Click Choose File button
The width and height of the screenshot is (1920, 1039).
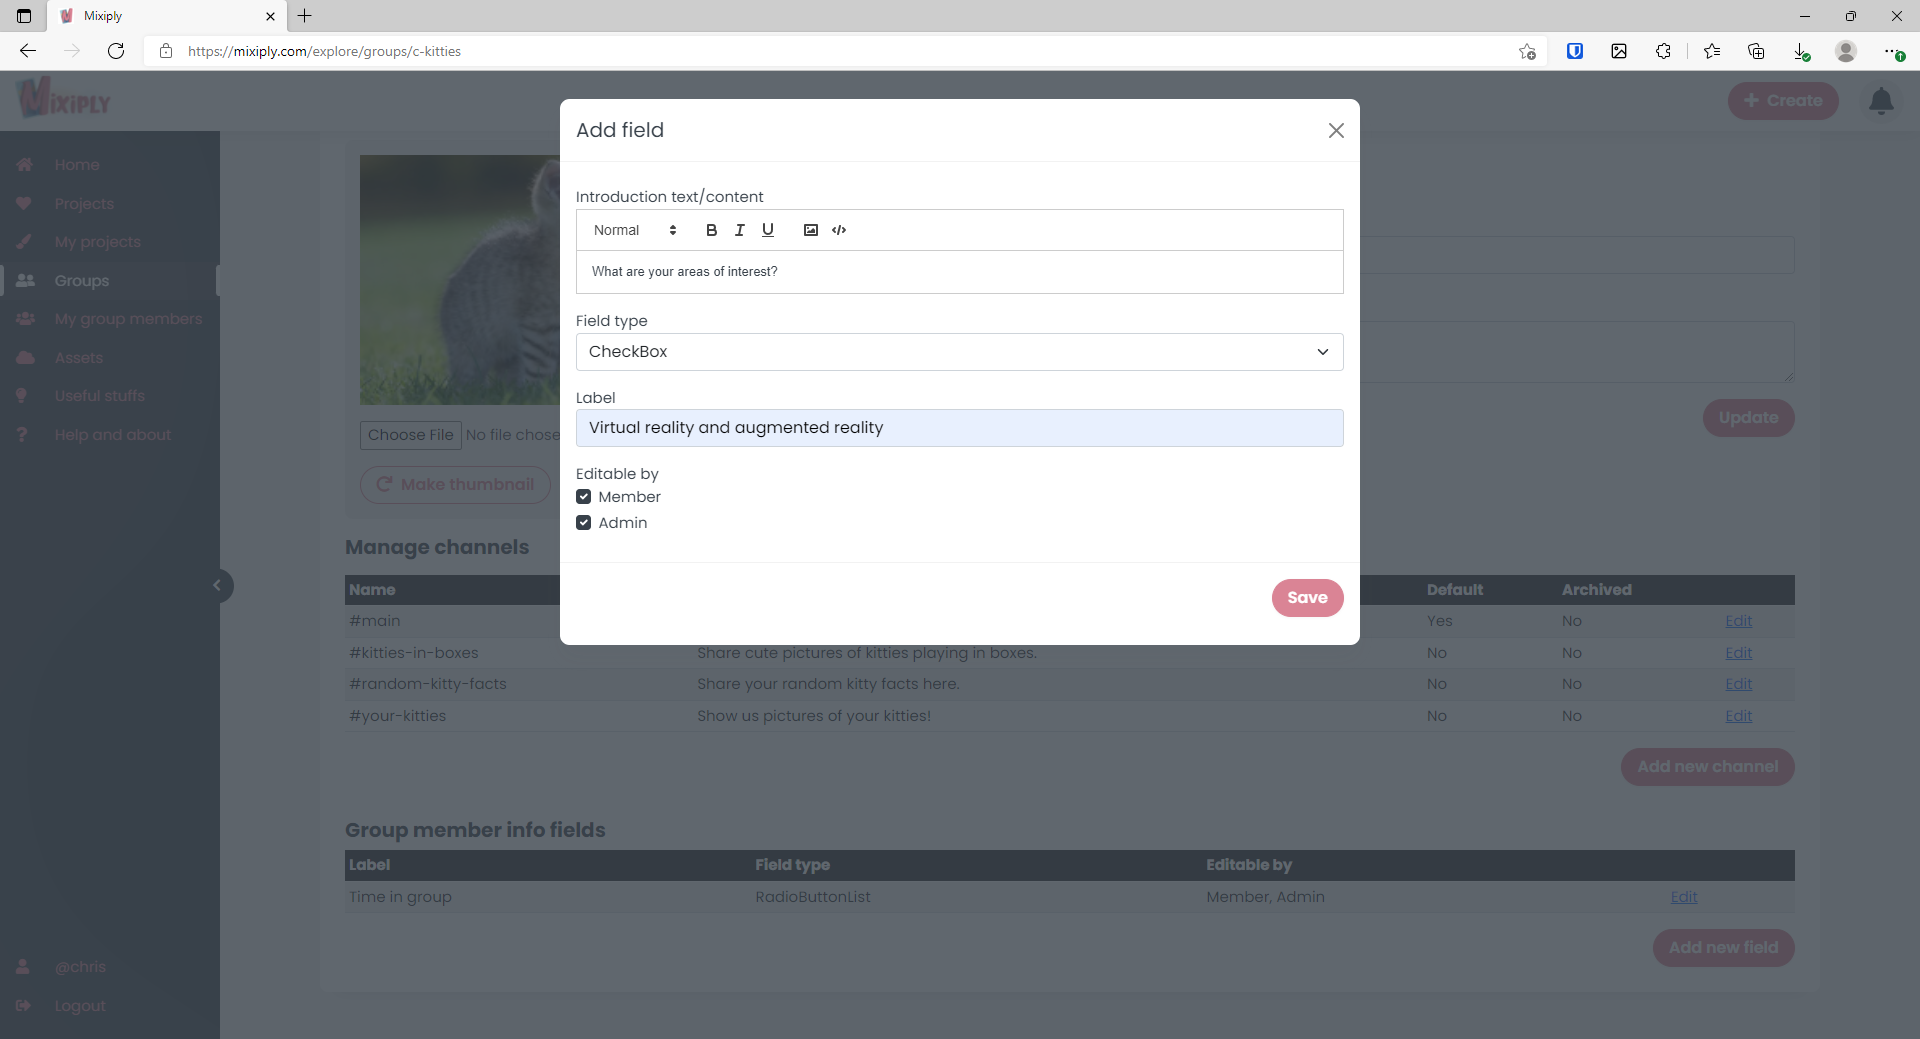tap(411, 435)
